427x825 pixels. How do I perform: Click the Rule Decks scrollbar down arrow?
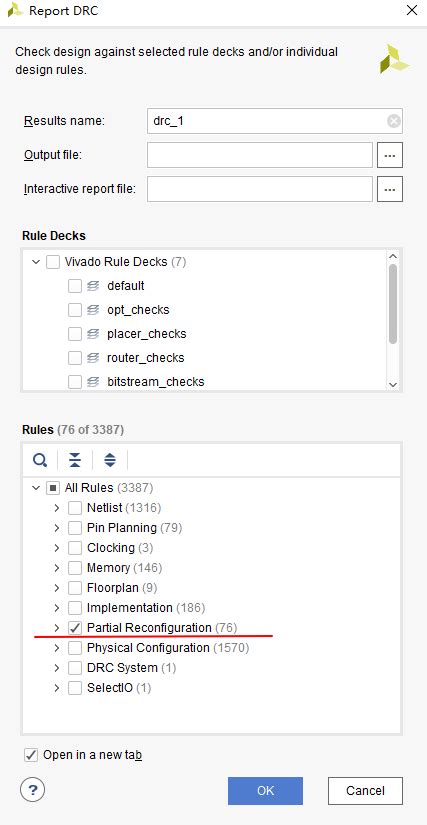(393, 385)
